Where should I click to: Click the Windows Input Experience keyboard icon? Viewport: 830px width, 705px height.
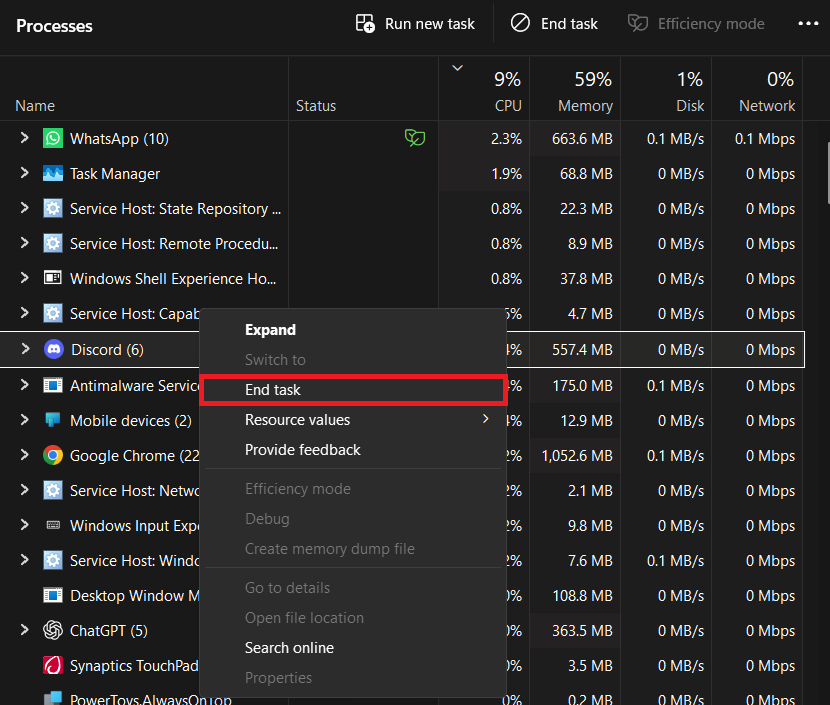tap(53, 525)
